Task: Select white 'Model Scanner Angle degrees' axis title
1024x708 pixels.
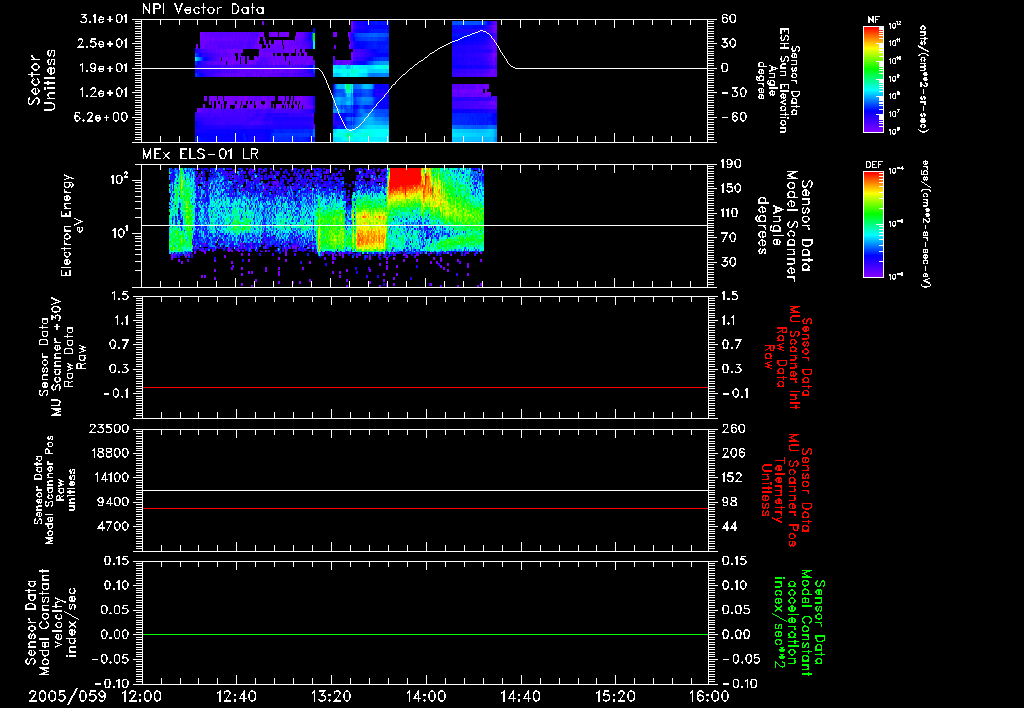Action: [x=784, y=226]
